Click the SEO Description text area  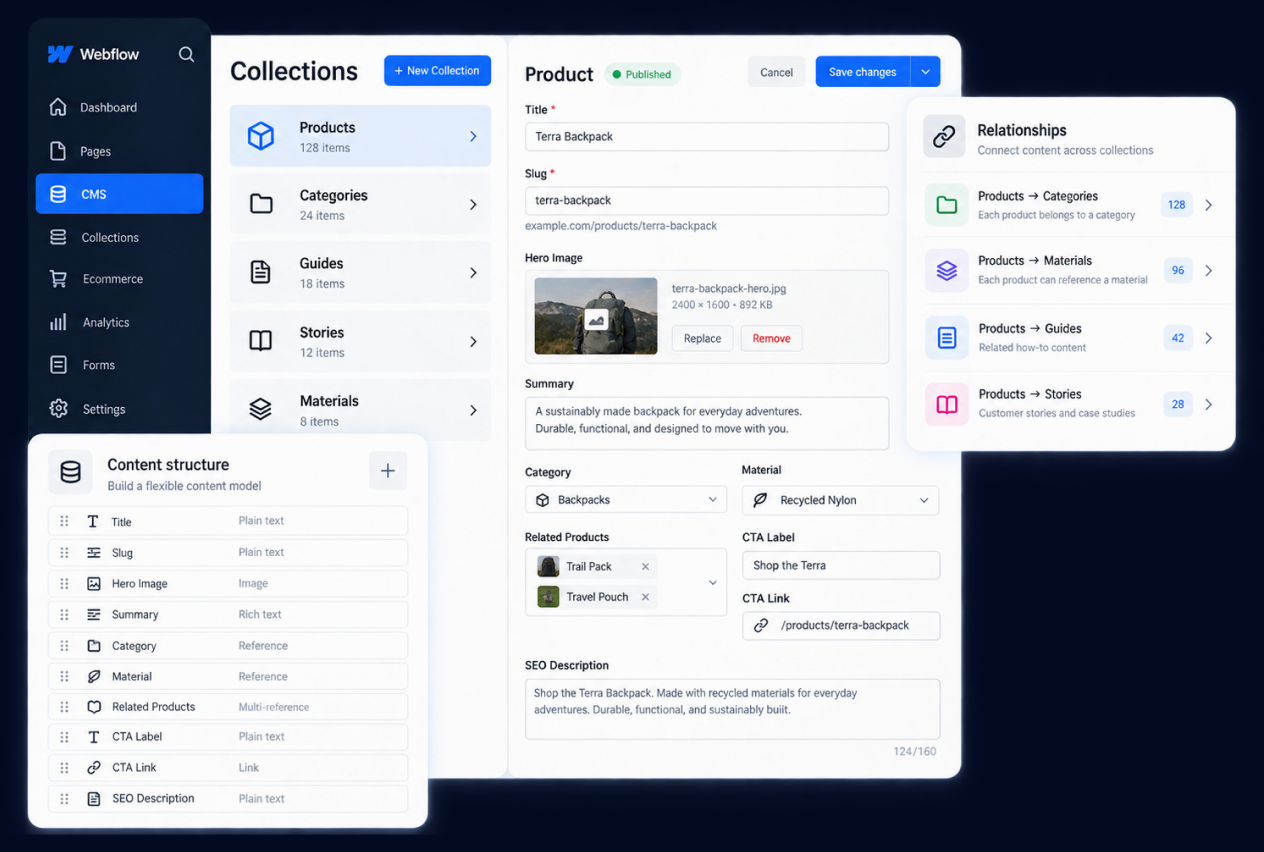[732, 709]
